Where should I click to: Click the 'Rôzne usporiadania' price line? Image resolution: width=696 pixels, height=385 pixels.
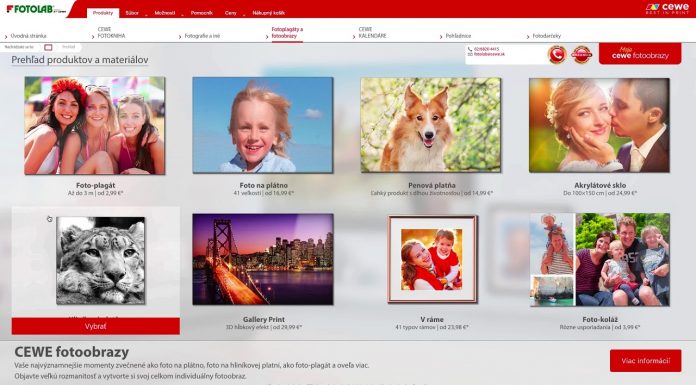point(600,327)
